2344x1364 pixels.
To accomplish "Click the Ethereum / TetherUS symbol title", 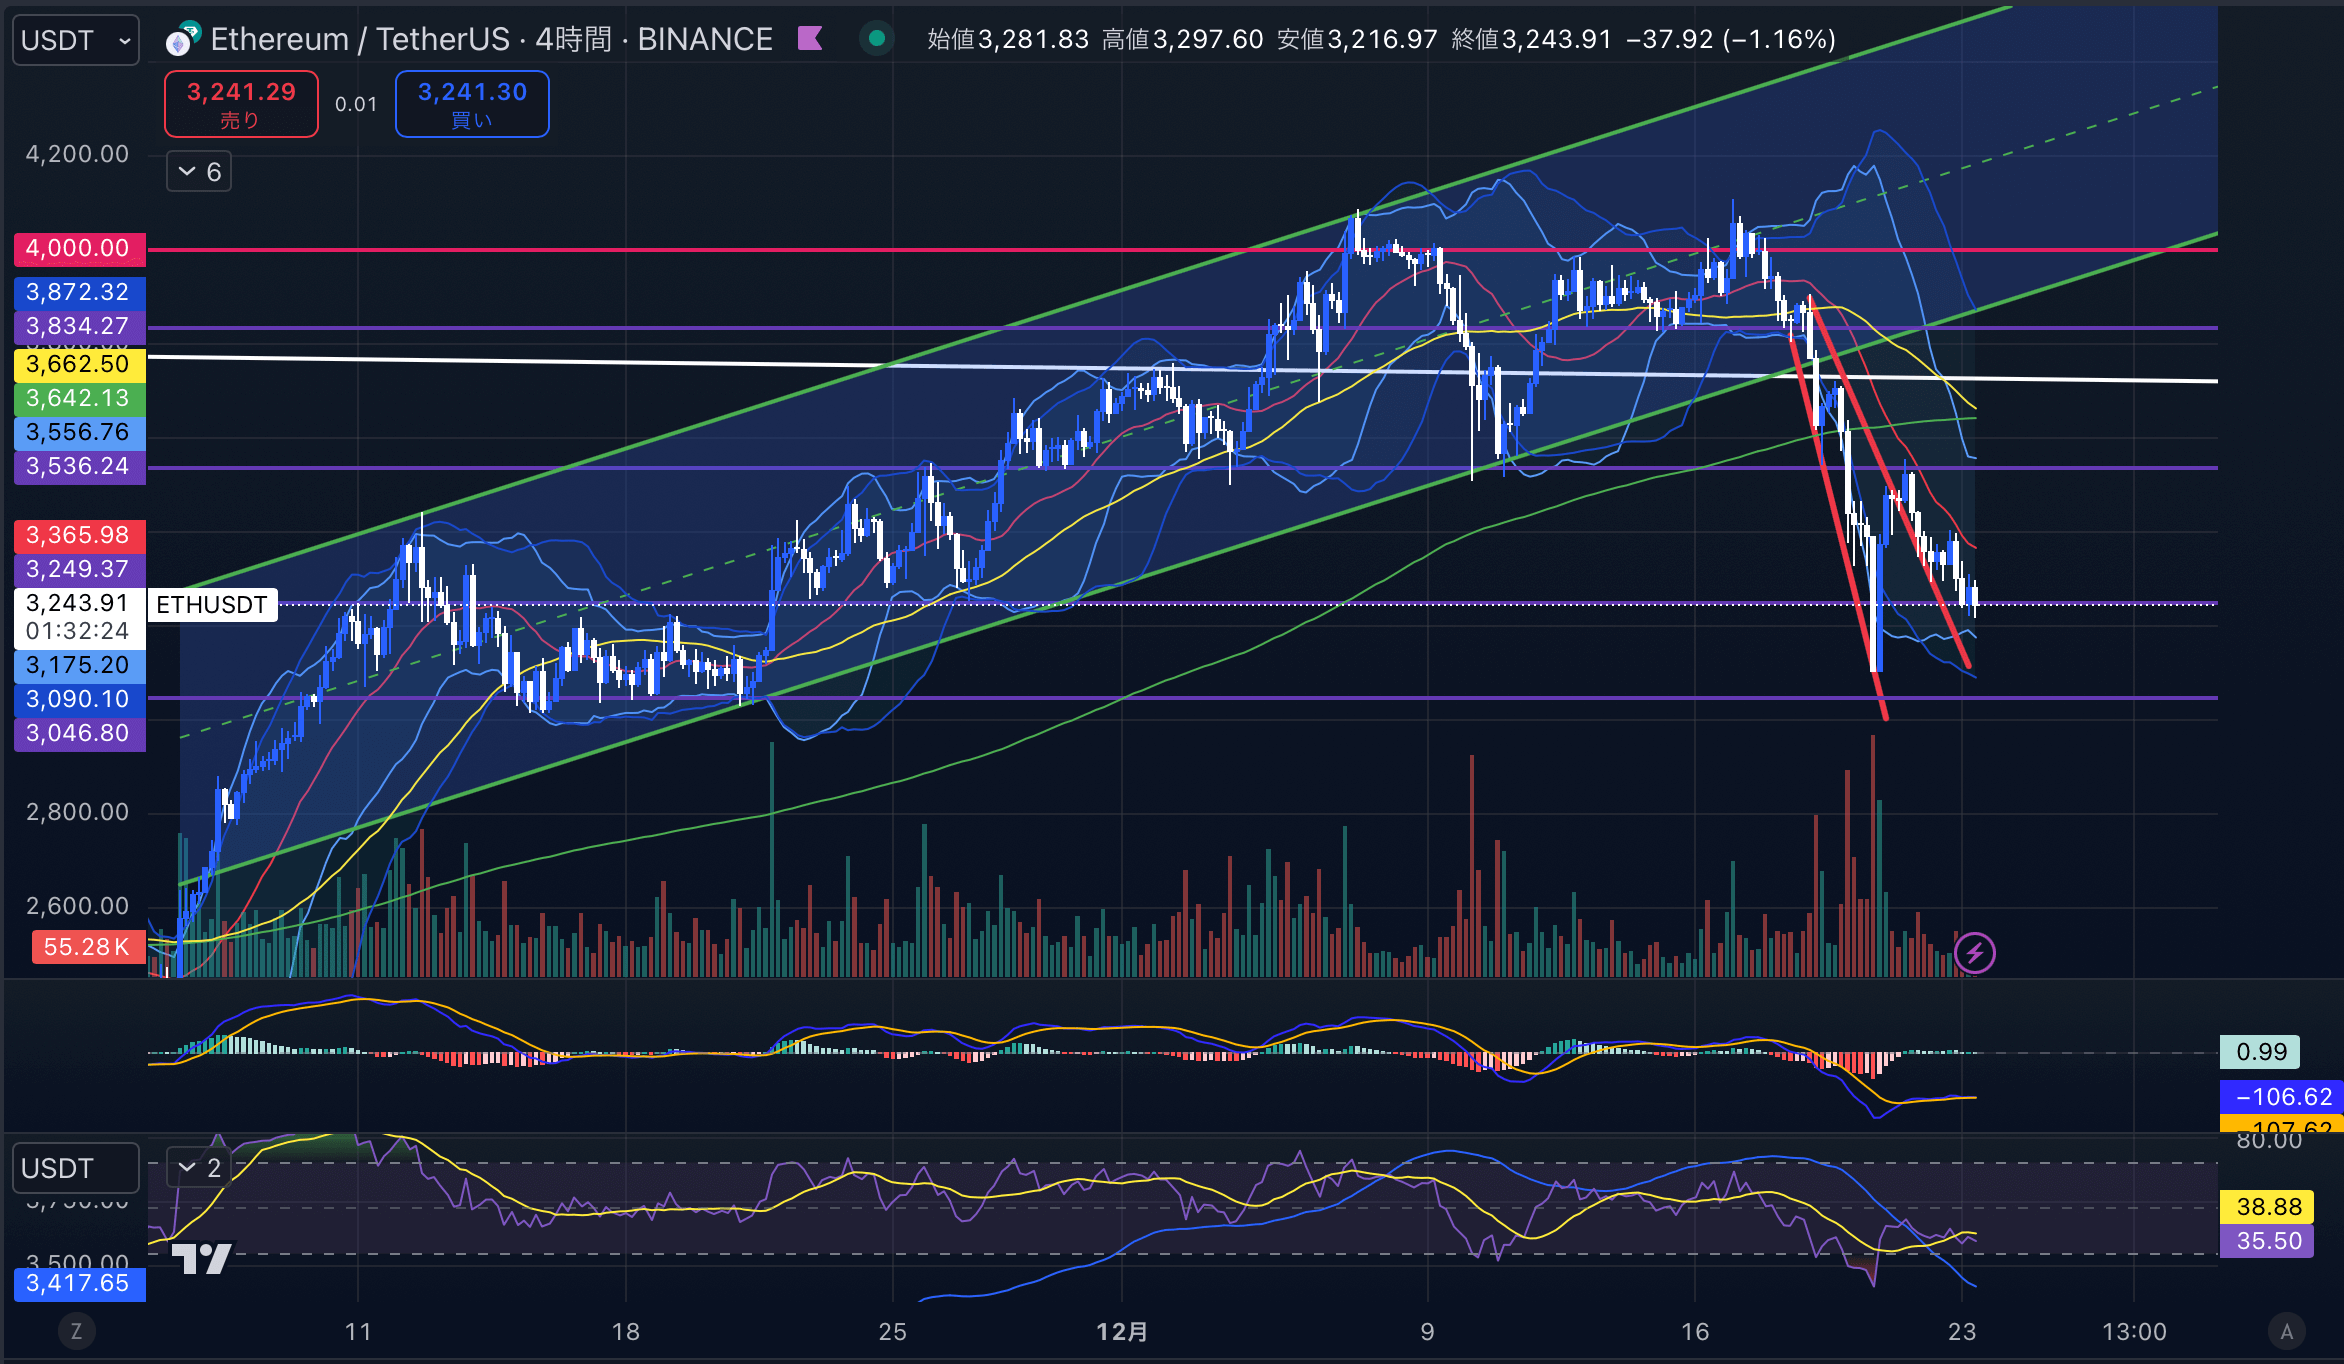I will coord(360,39).
